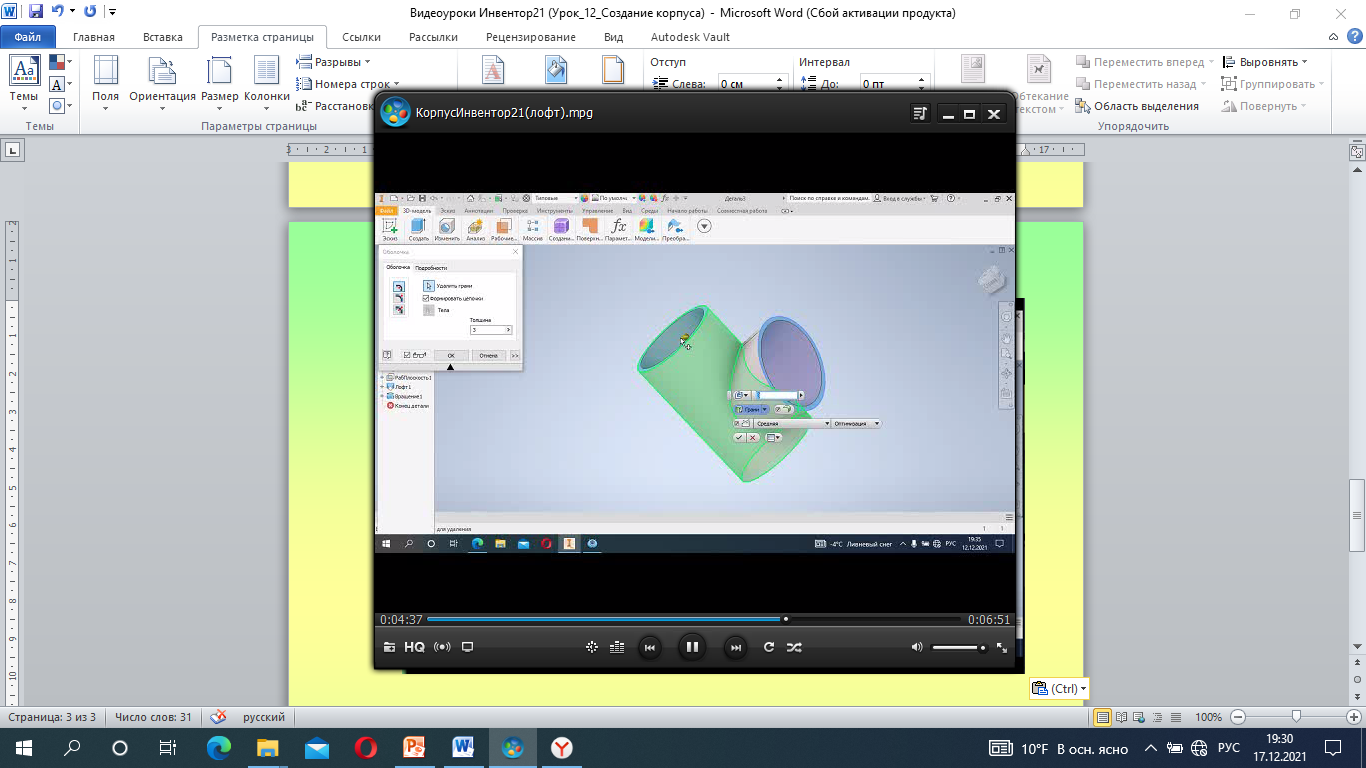This screenshot has height=768, width=1366.
Task: Adjust the player volume slider
Action: [x=959, y=648]
